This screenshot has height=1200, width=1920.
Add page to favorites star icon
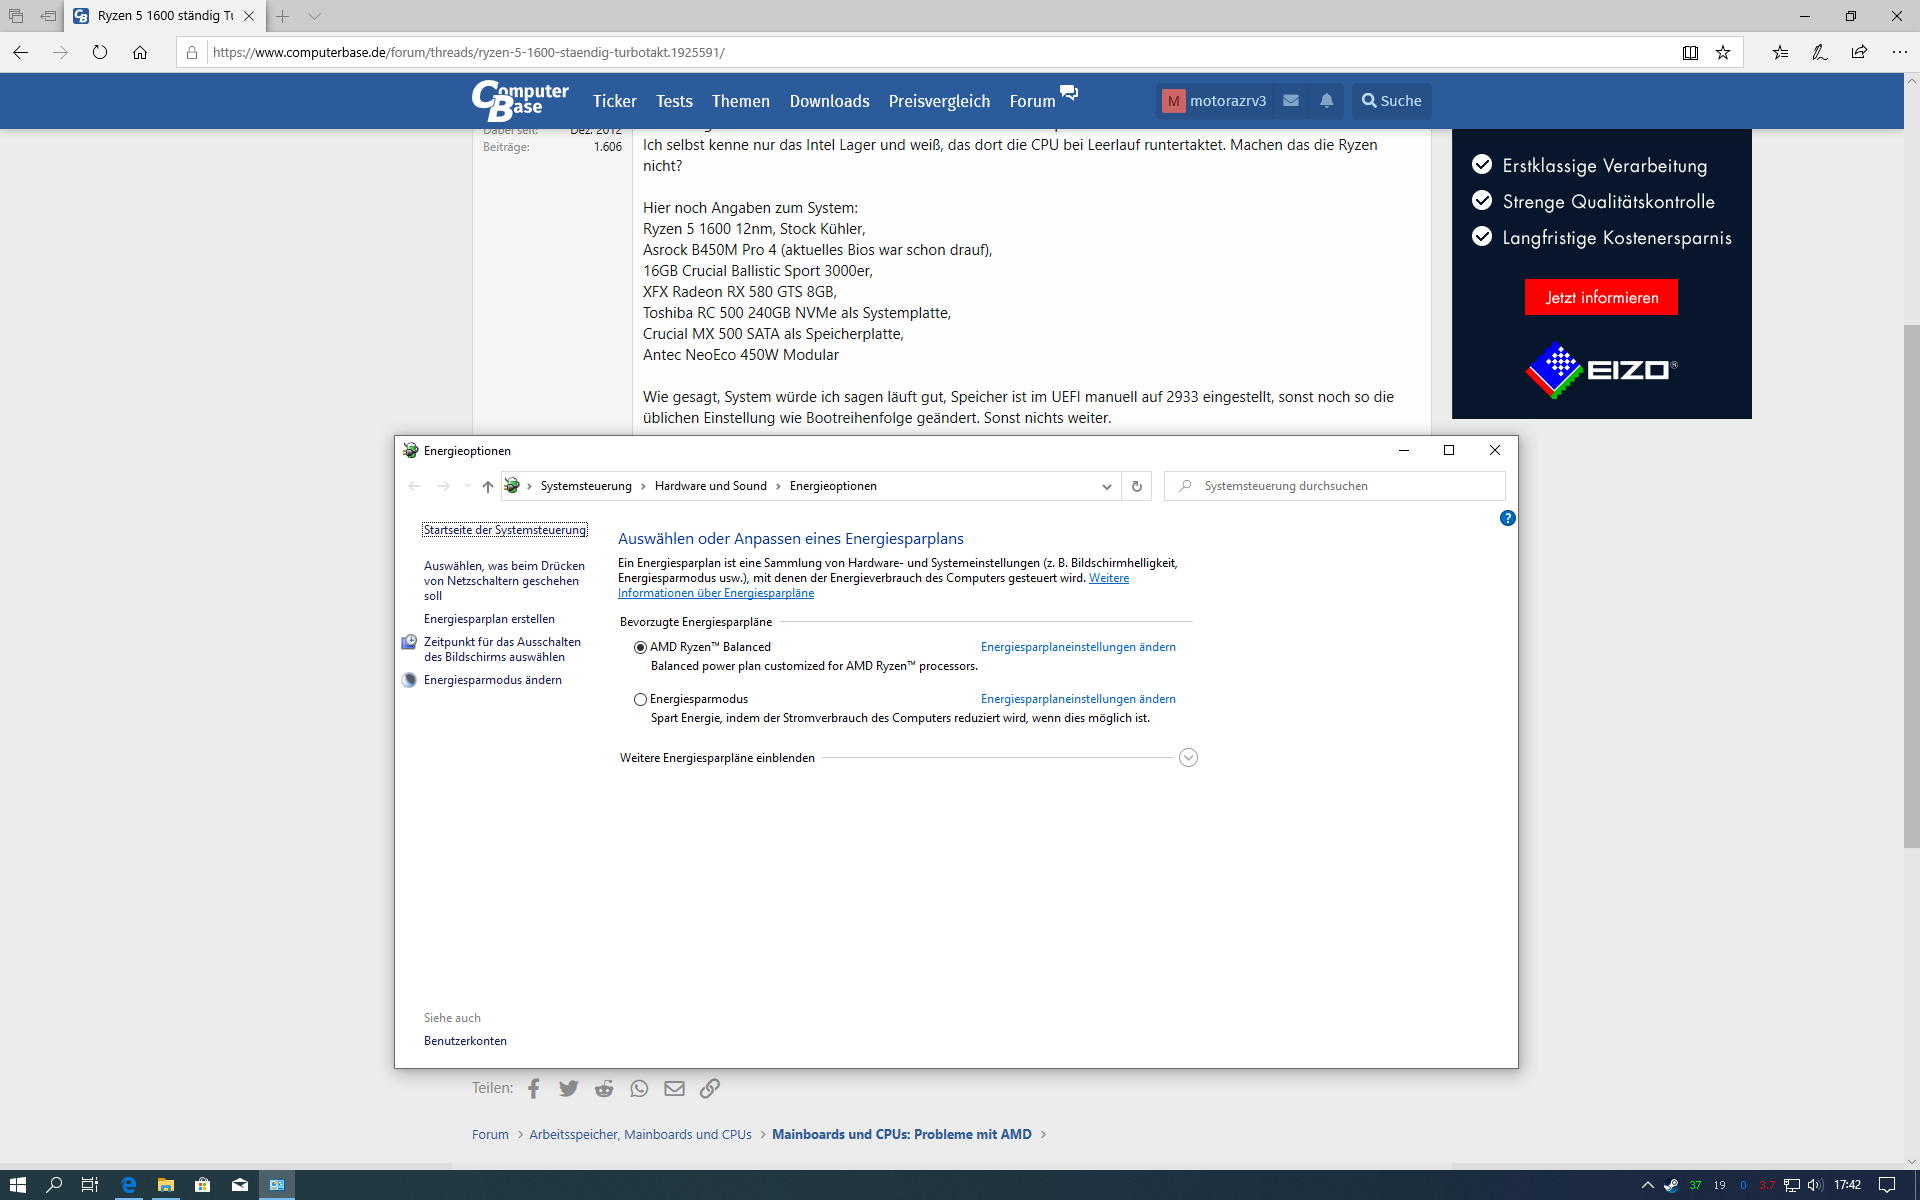(x=1723, y=52)
